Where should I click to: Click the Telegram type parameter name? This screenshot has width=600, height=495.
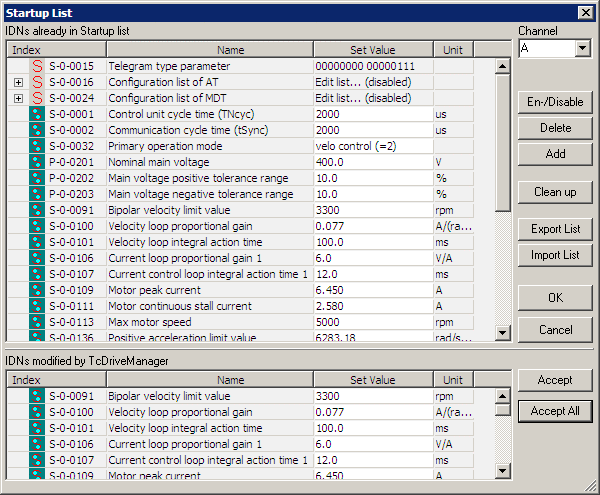(169, 66)
